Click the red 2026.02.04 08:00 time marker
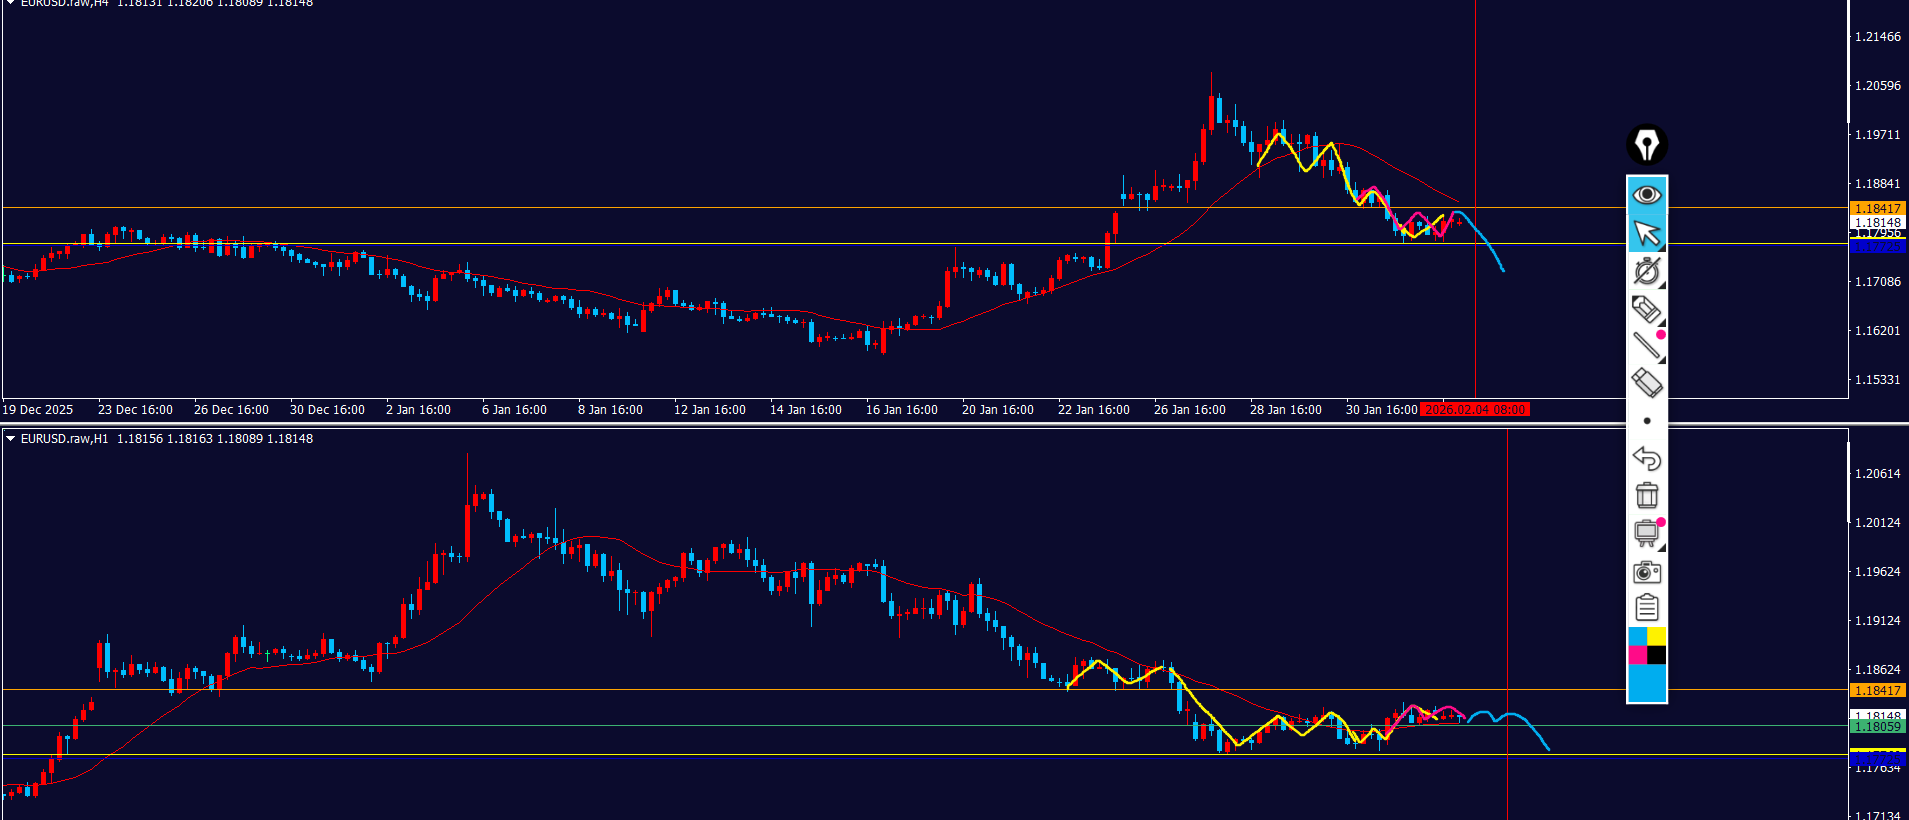The image size is (1909, 820). (1475, 410)
